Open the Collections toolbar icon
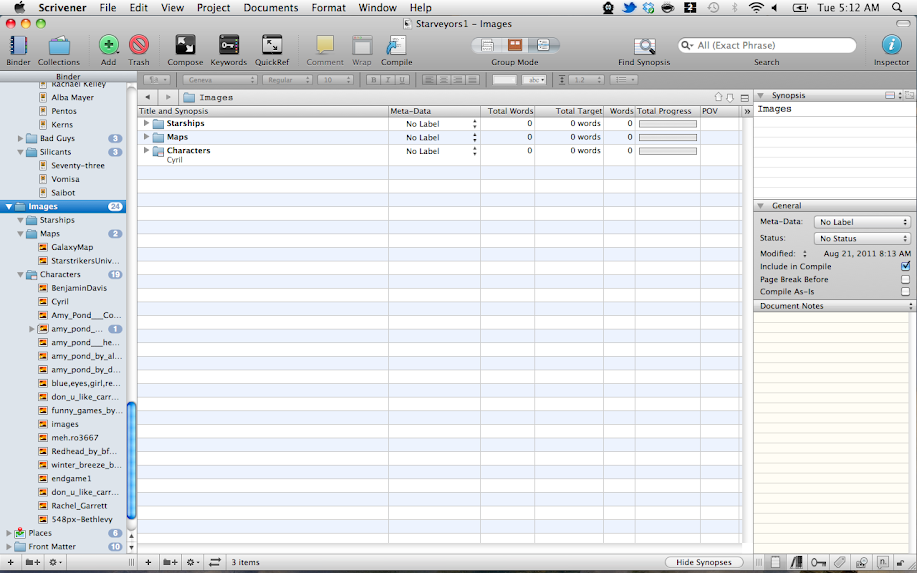 pos(59,45)
